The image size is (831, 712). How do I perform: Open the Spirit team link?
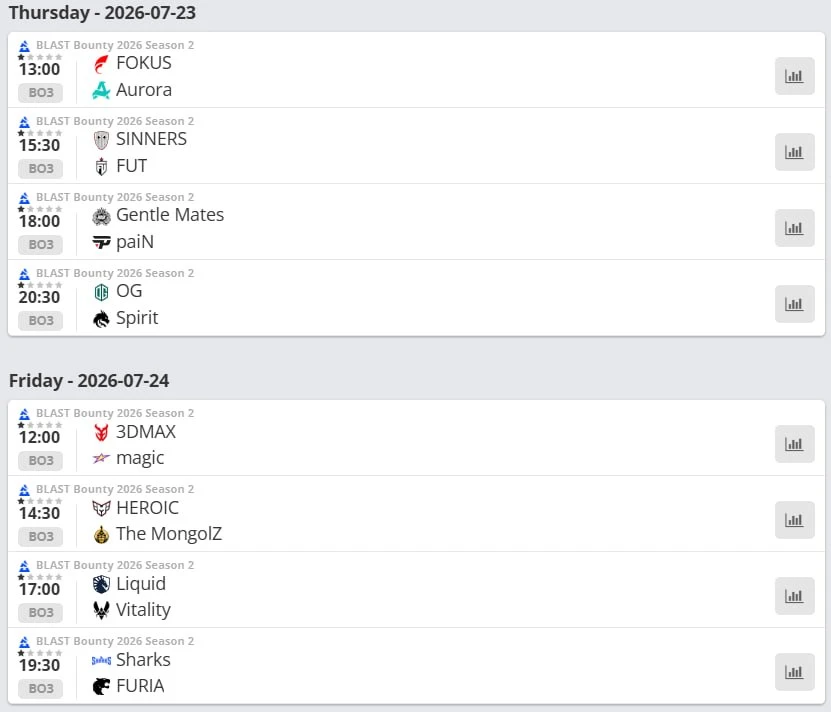coord(137,318)
